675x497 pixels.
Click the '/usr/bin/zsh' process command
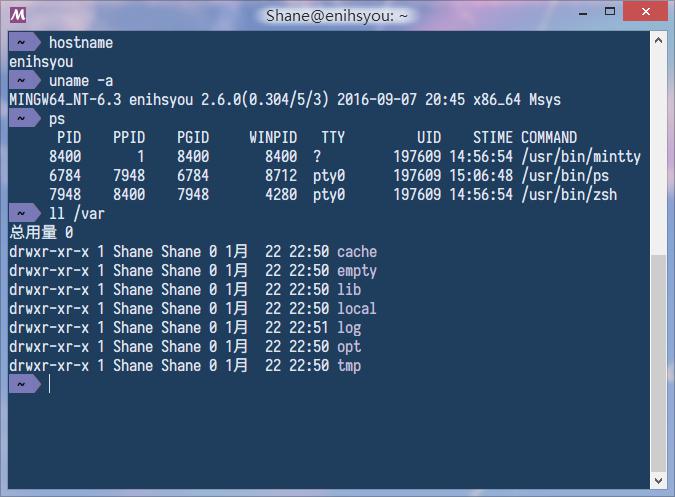click(568, 195)
